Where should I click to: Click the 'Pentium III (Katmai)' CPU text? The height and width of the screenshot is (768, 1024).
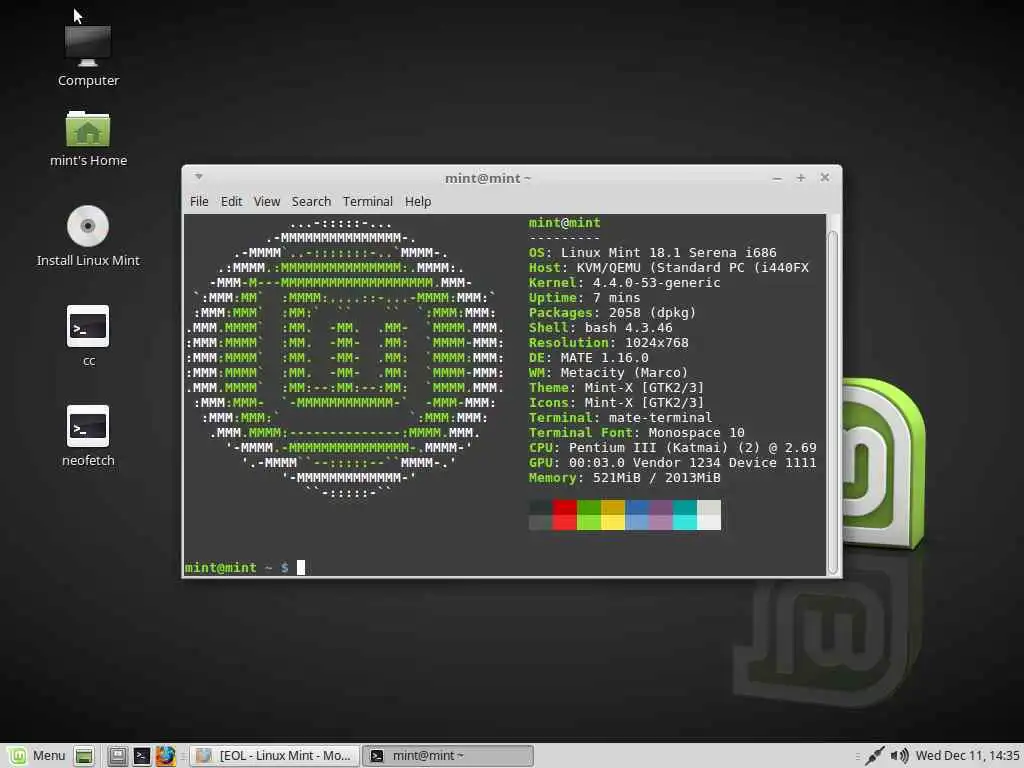tap(648, 448)
